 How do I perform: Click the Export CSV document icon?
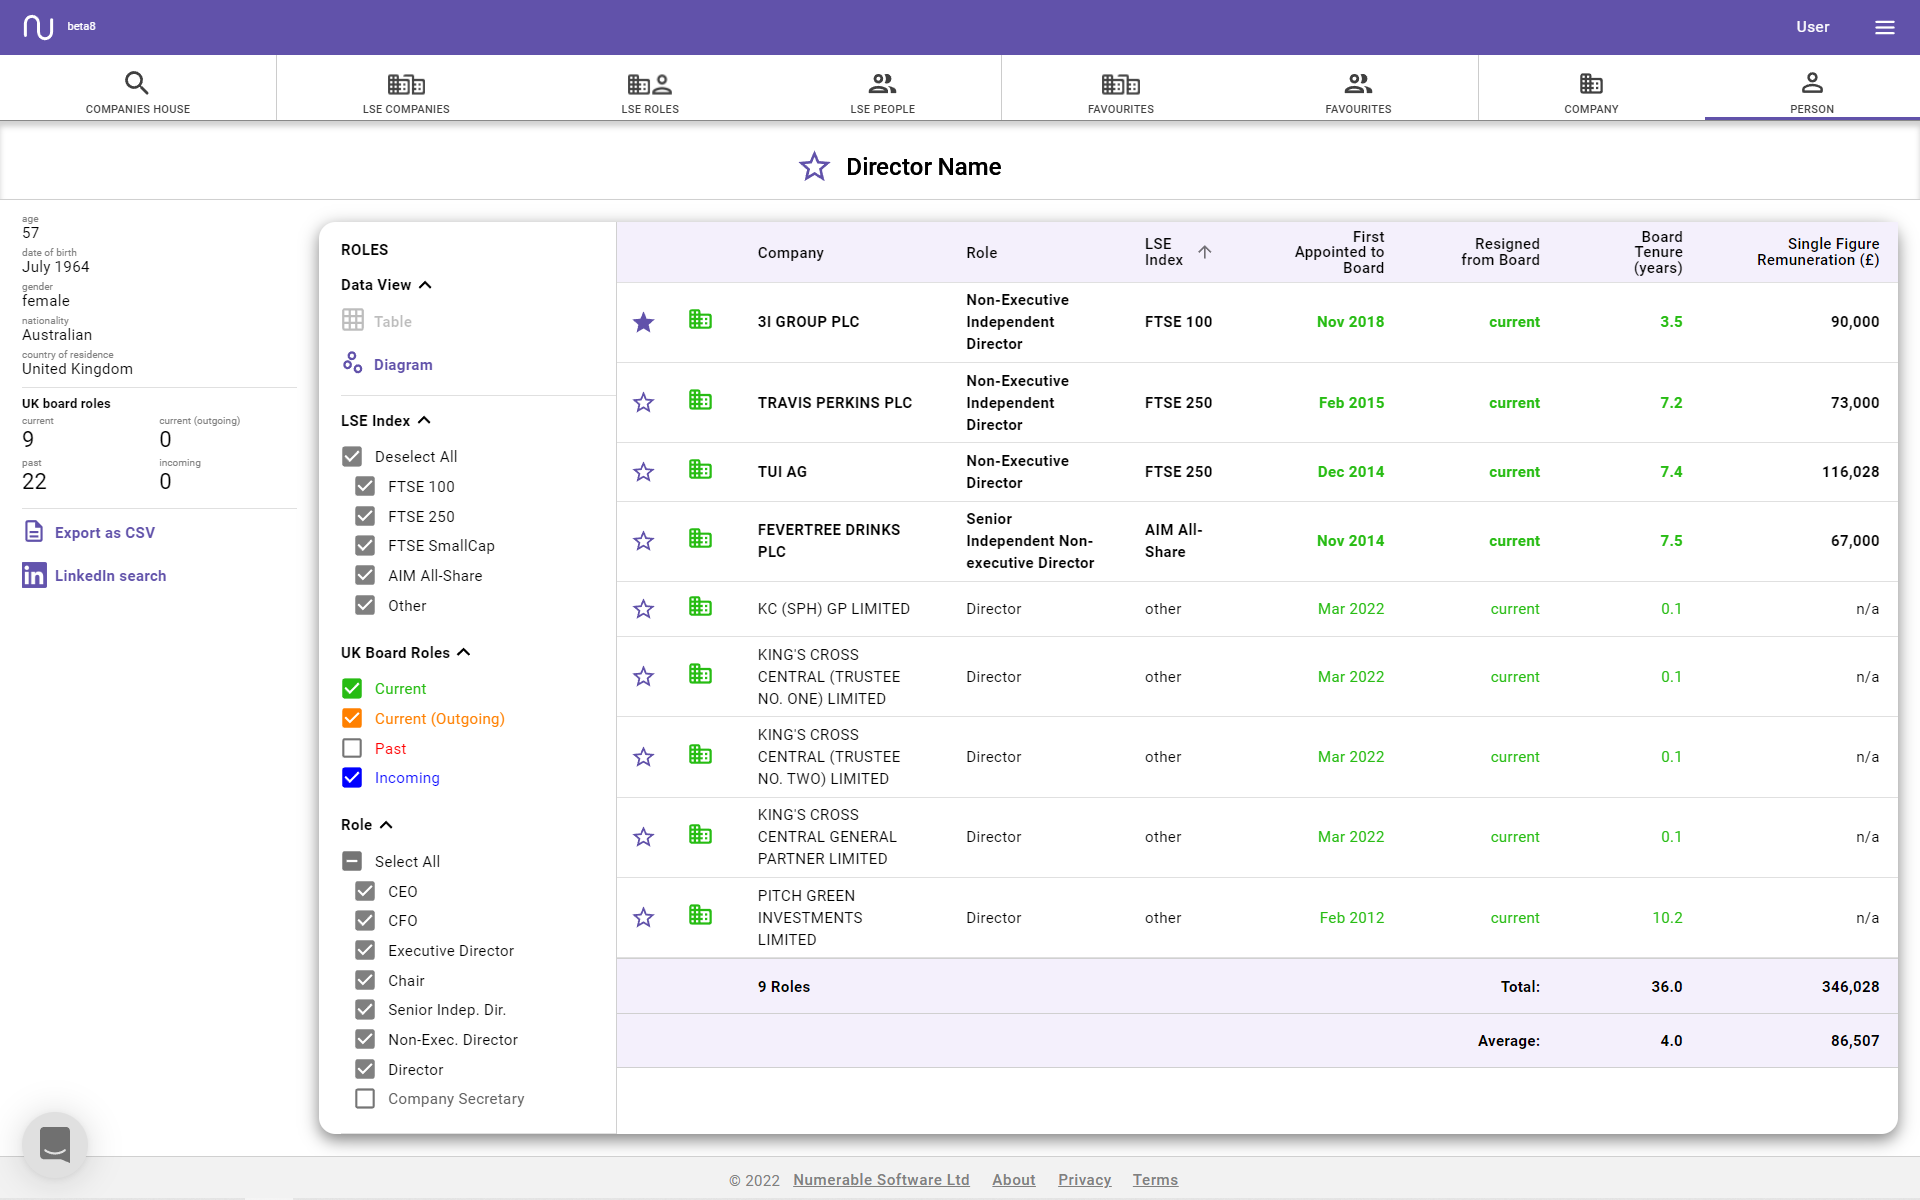(34, 532)
